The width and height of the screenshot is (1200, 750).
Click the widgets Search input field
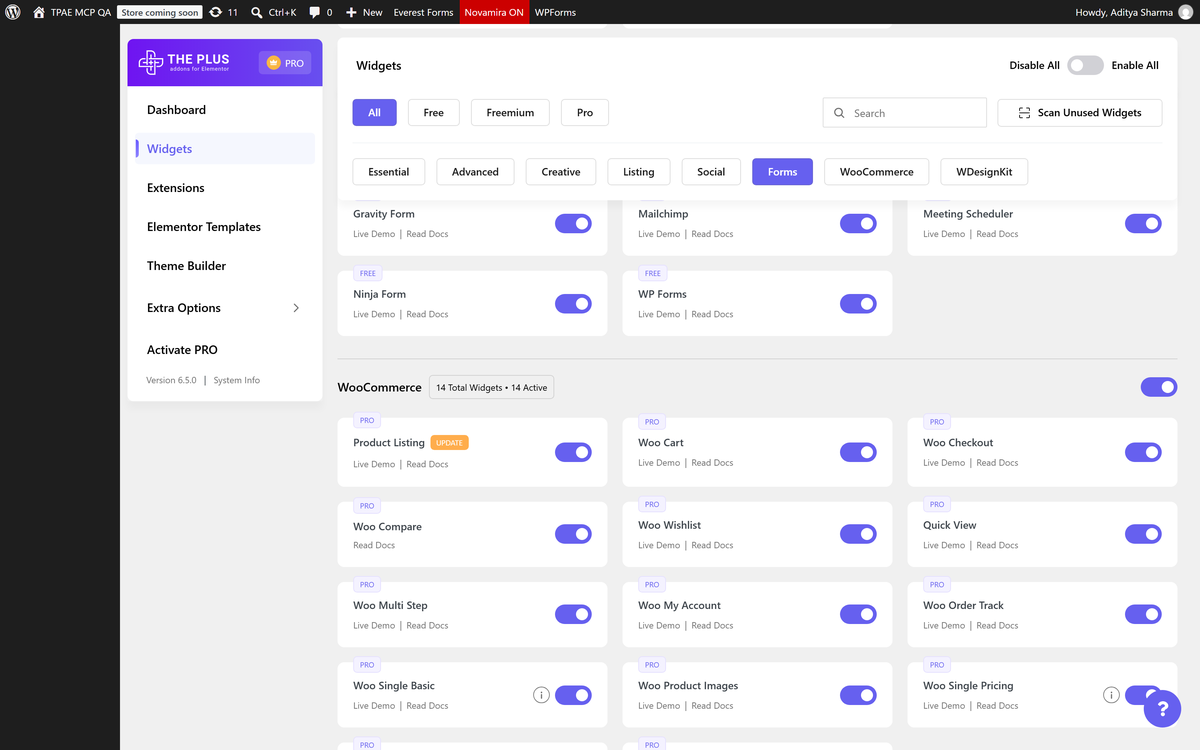905,113
